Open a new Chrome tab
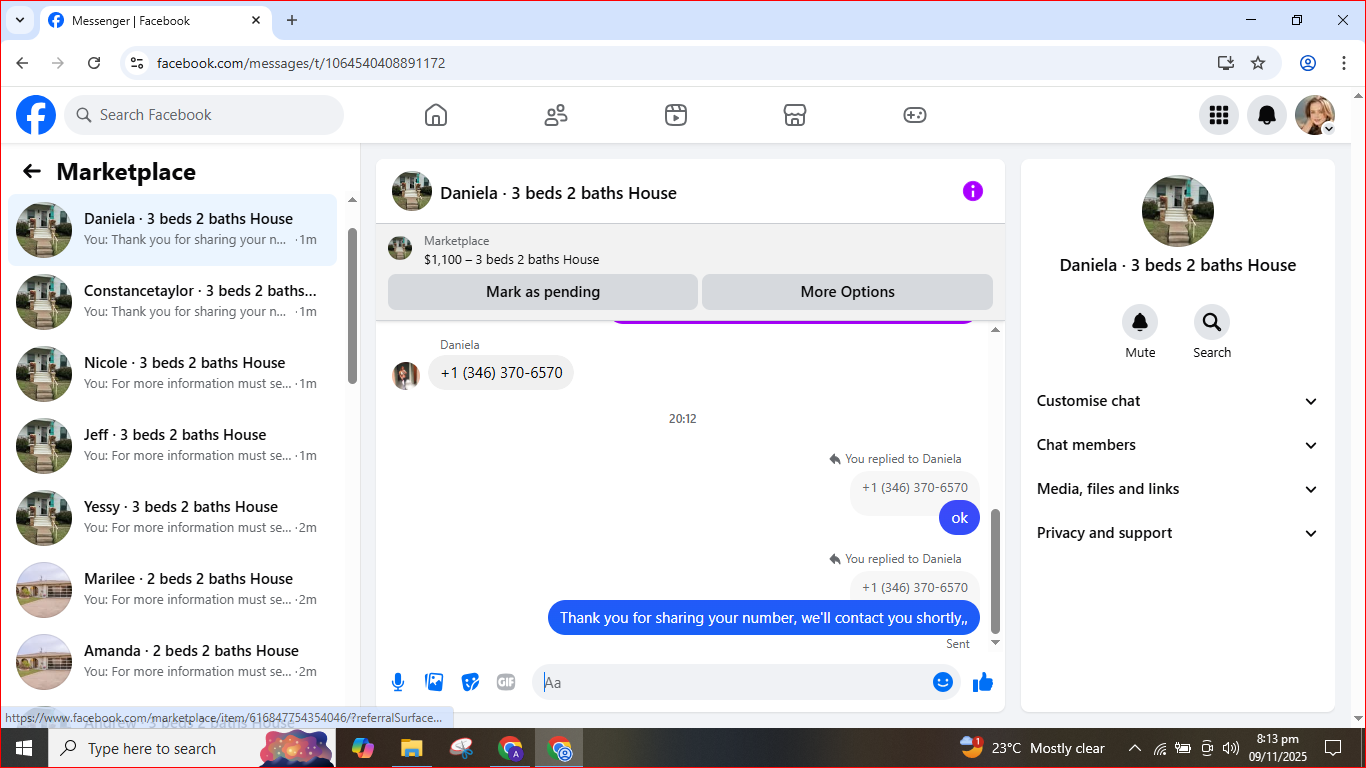 [x=292, y=20]
